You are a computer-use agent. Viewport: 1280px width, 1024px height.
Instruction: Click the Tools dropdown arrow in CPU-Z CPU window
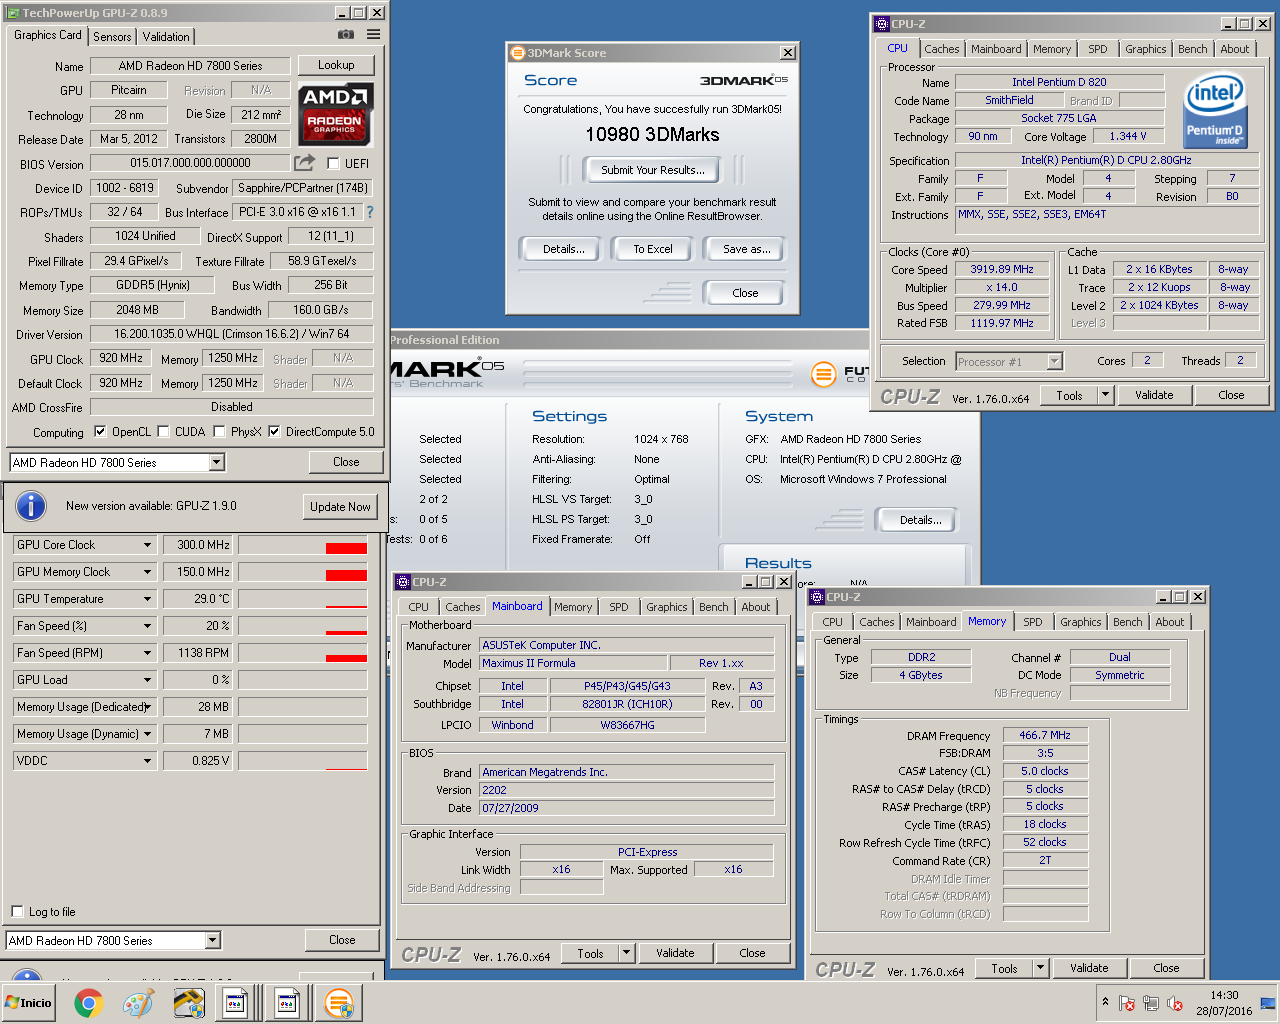pyautogui.click(x=1105, y=395)
